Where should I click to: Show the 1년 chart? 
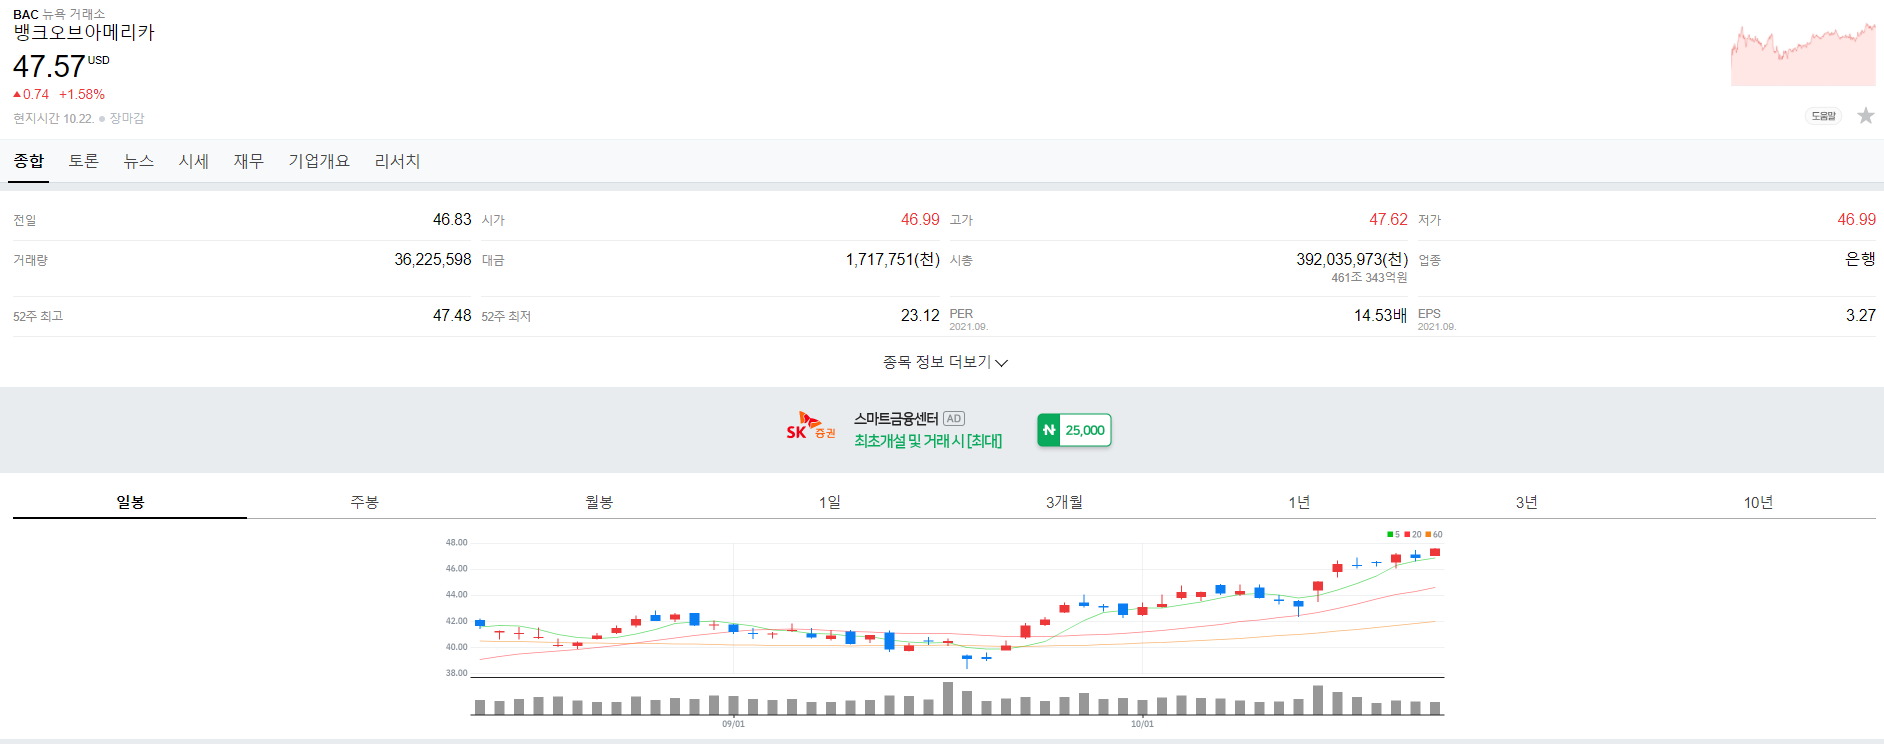pyautogui.click(x=1298, y=502)
